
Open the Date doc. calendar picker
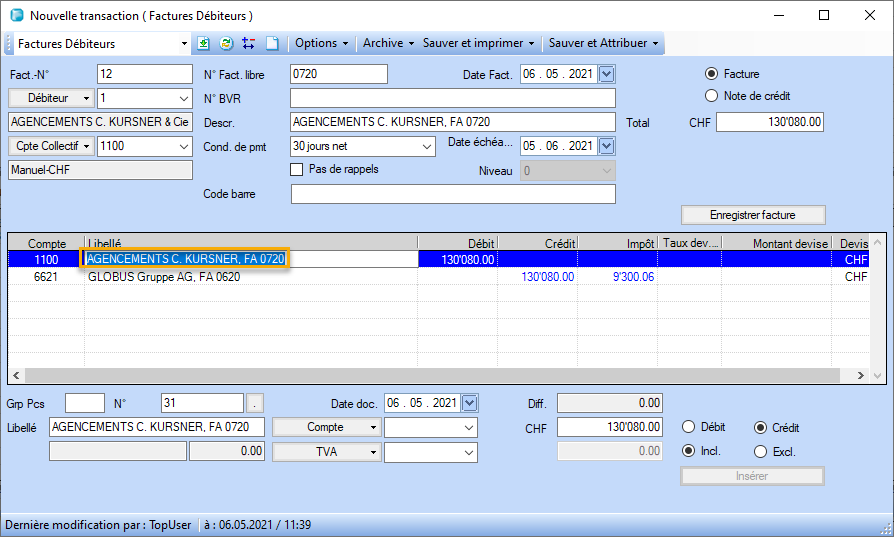point(470,403)
